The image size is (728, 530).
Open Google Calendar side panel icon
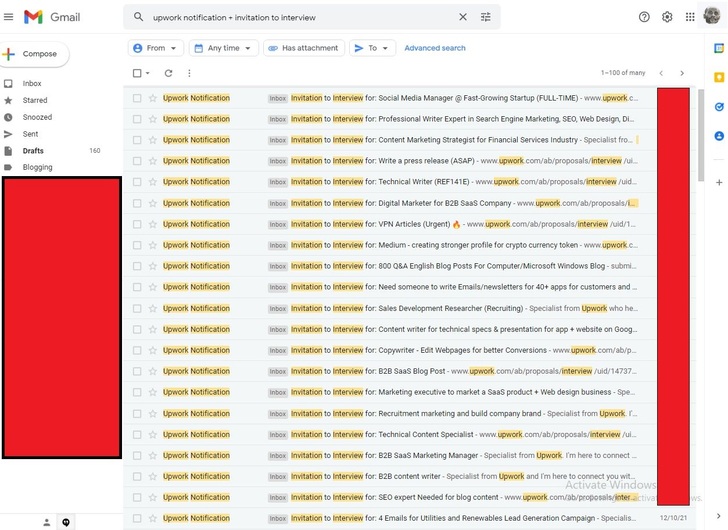click(x=719, y=48)
